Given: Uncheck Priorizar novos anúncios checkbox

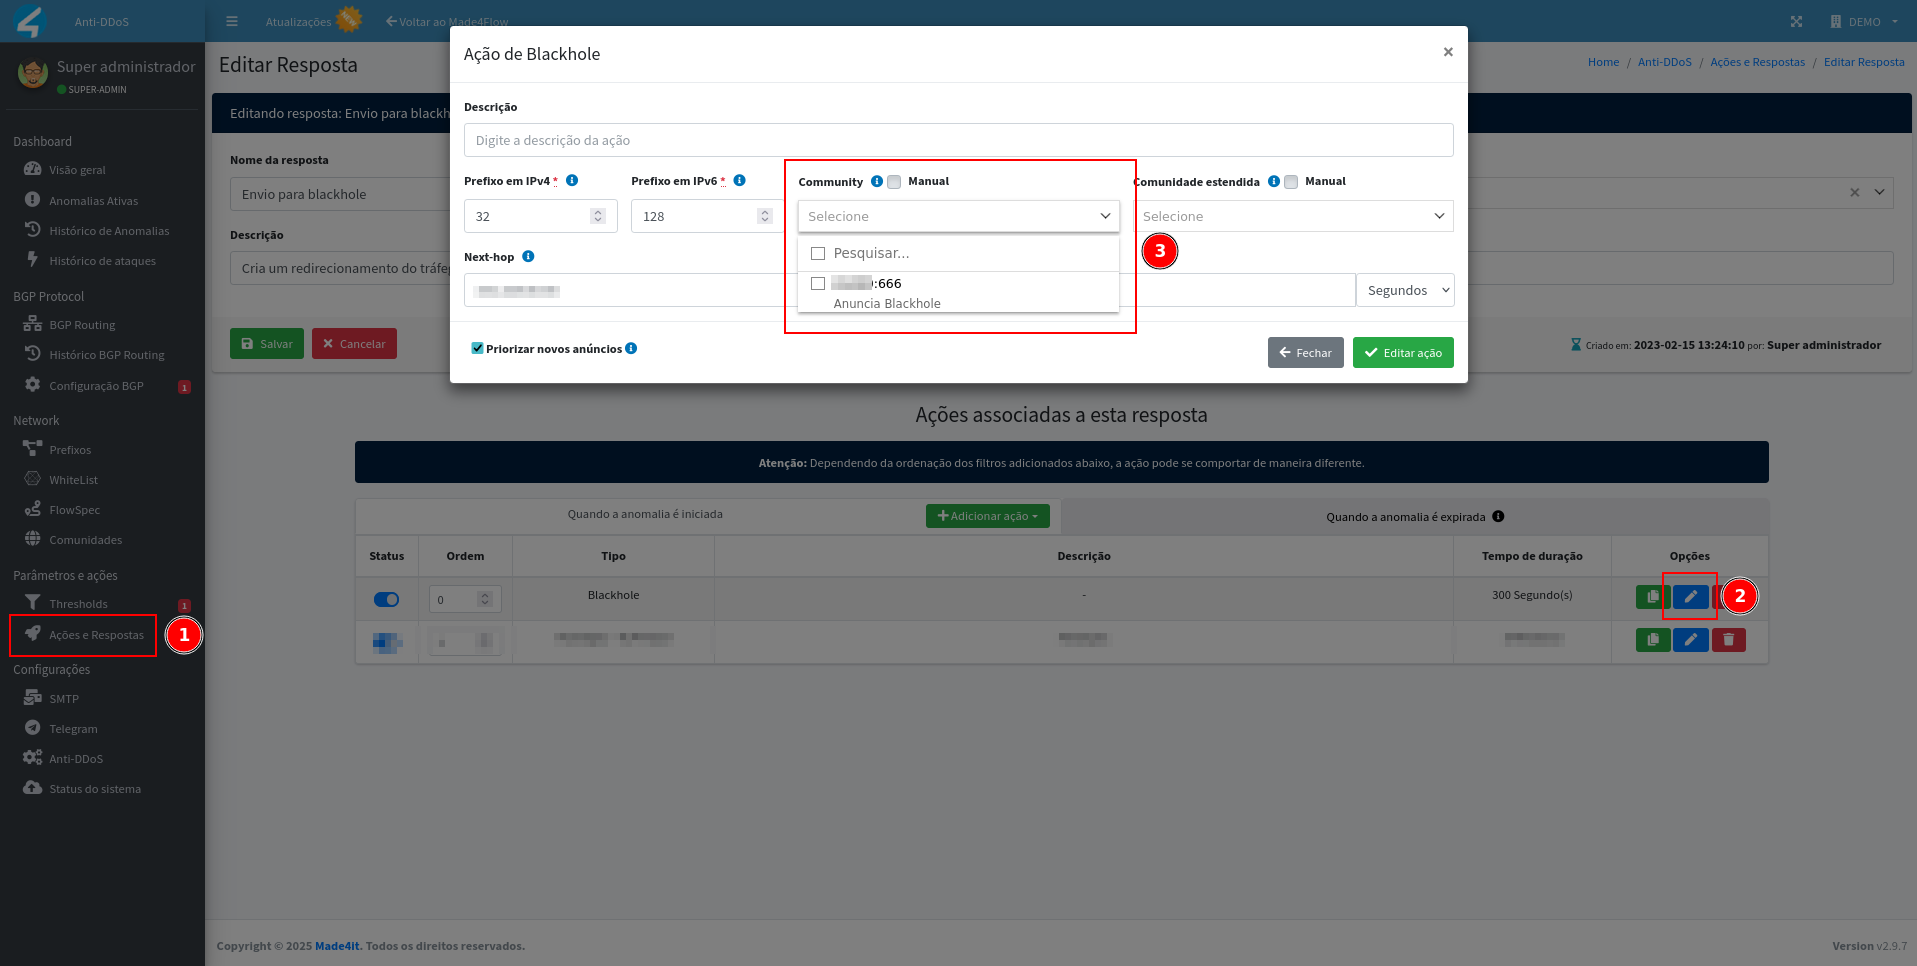Looking at the screenshot, I should point(477,349).
